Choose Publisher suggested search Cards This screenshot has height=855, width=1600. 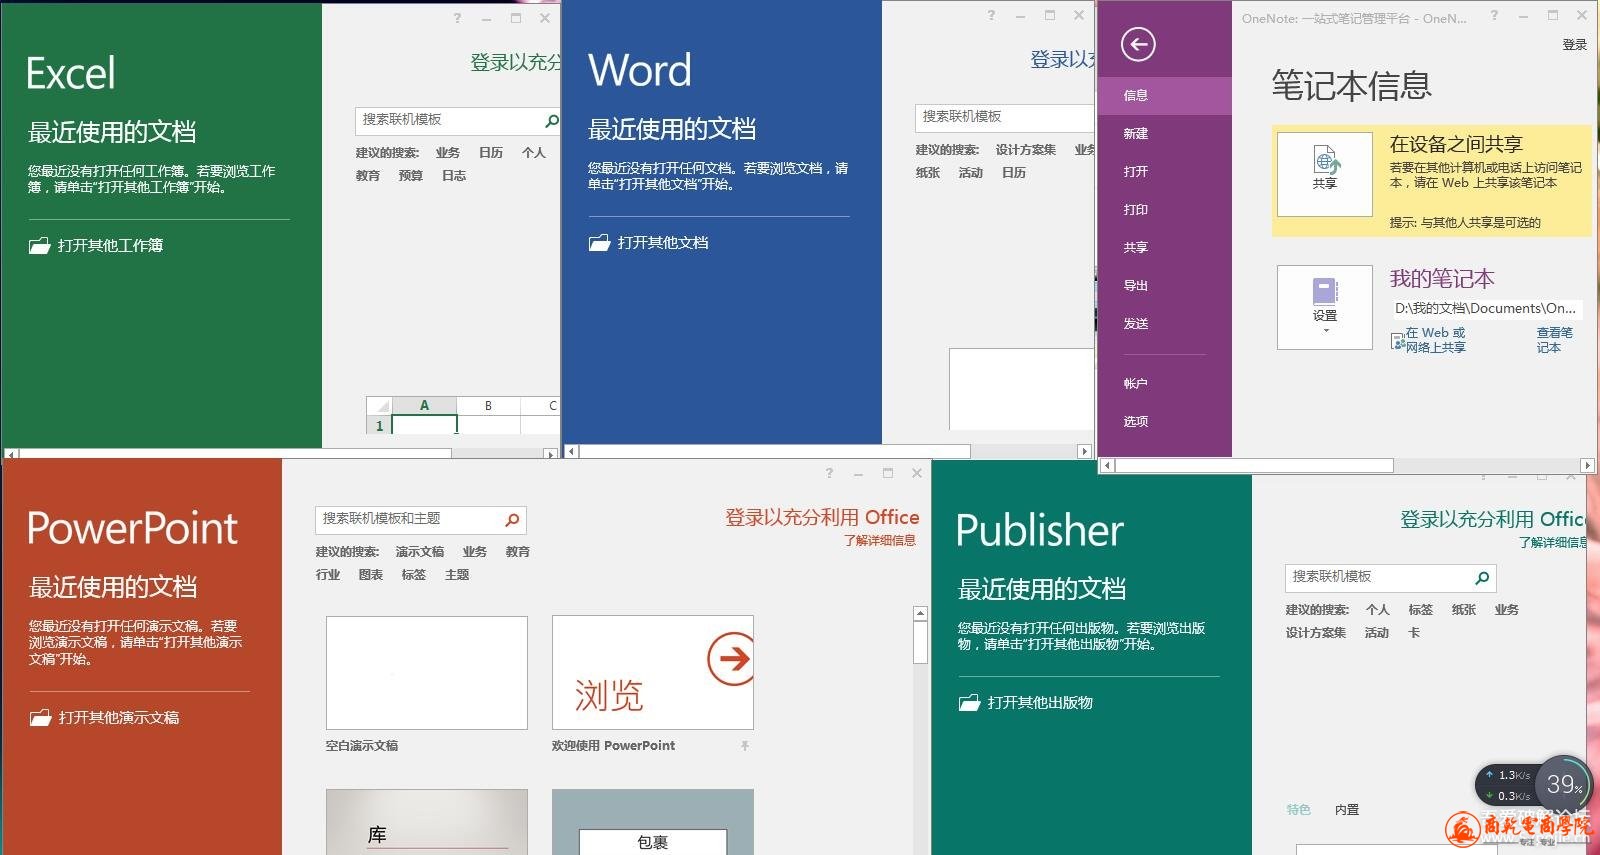(x=1414, y=633)
